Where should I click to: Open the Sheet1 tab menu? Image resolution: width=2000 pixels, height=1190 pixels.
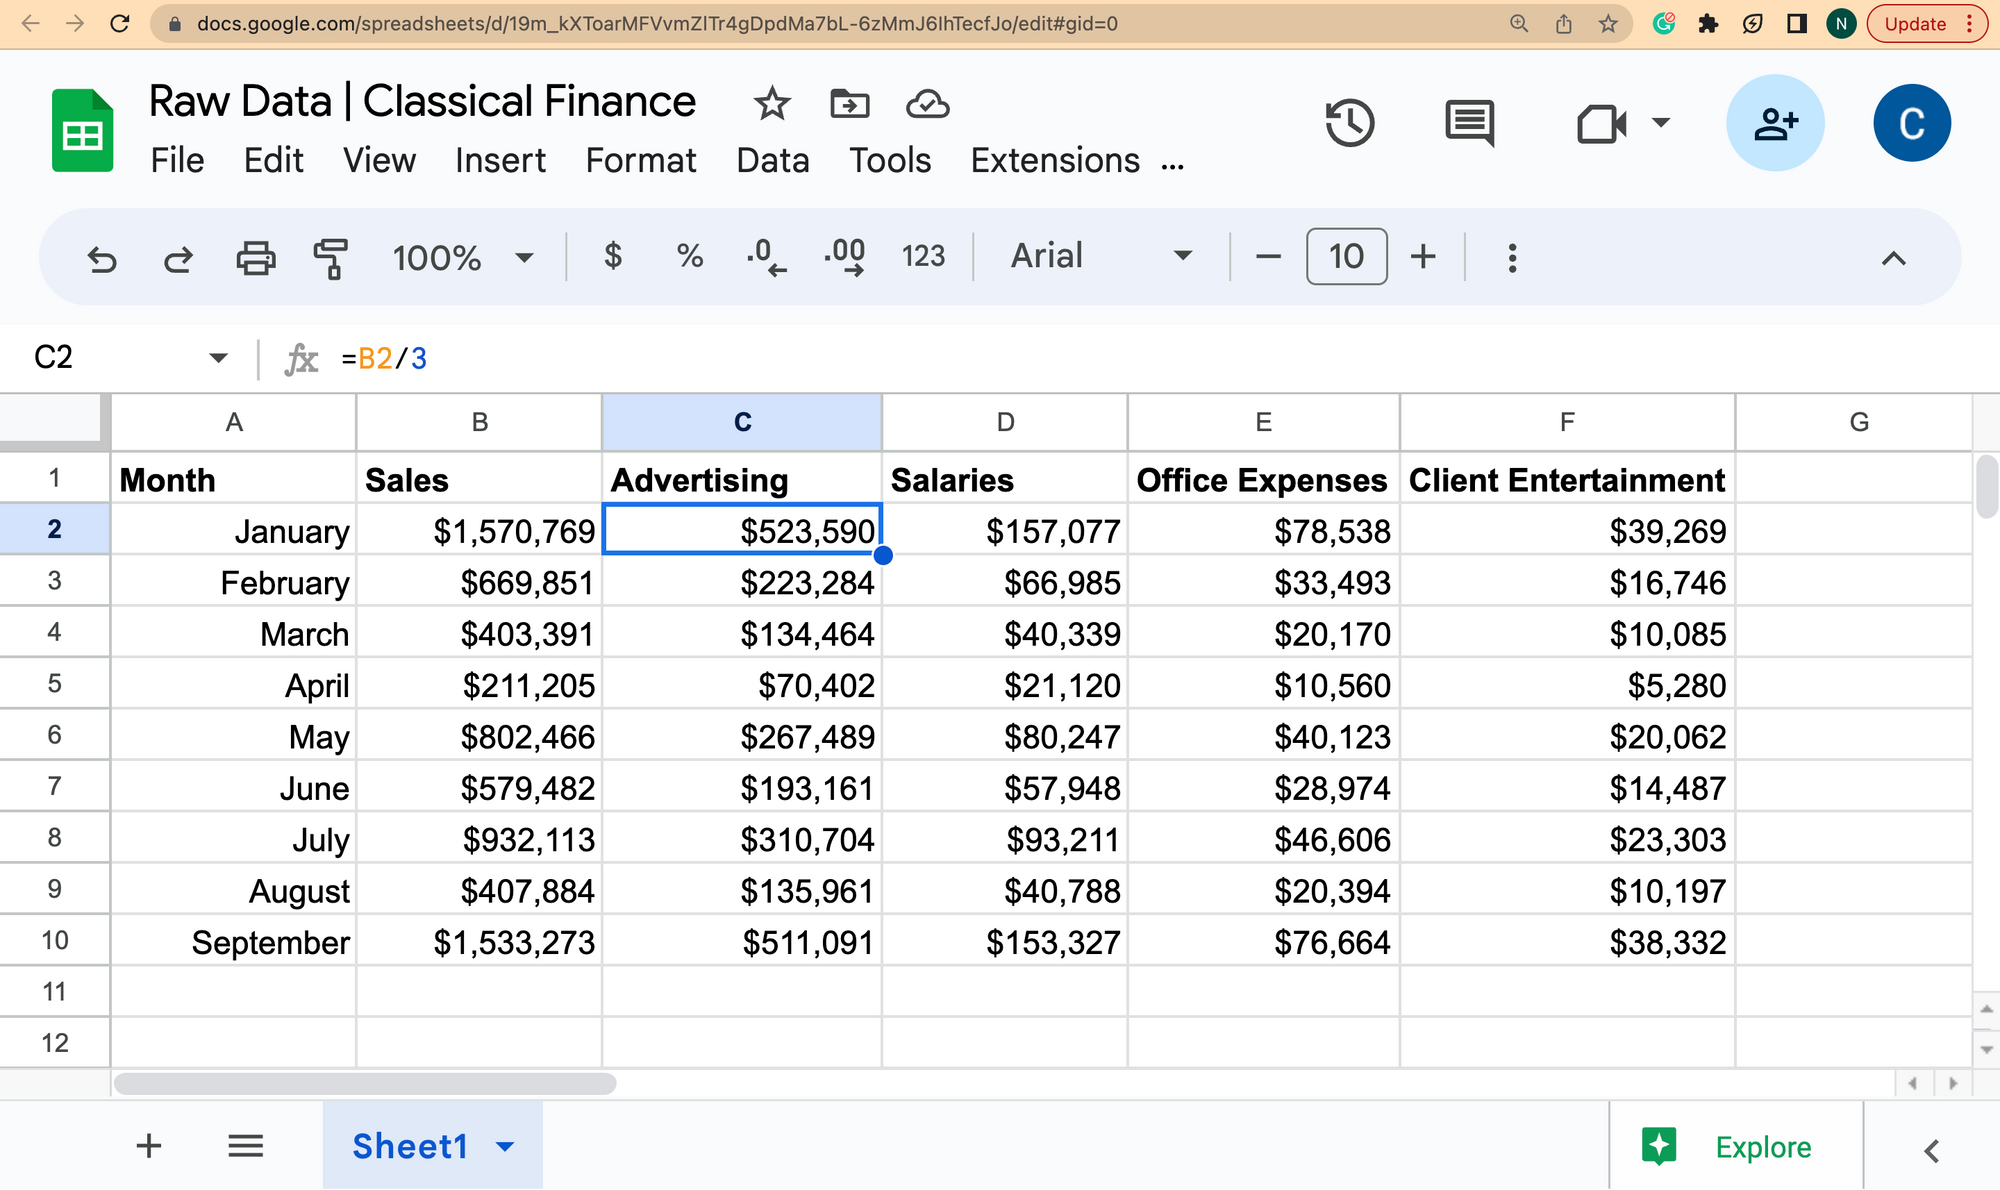click(x=505, y=1146)
